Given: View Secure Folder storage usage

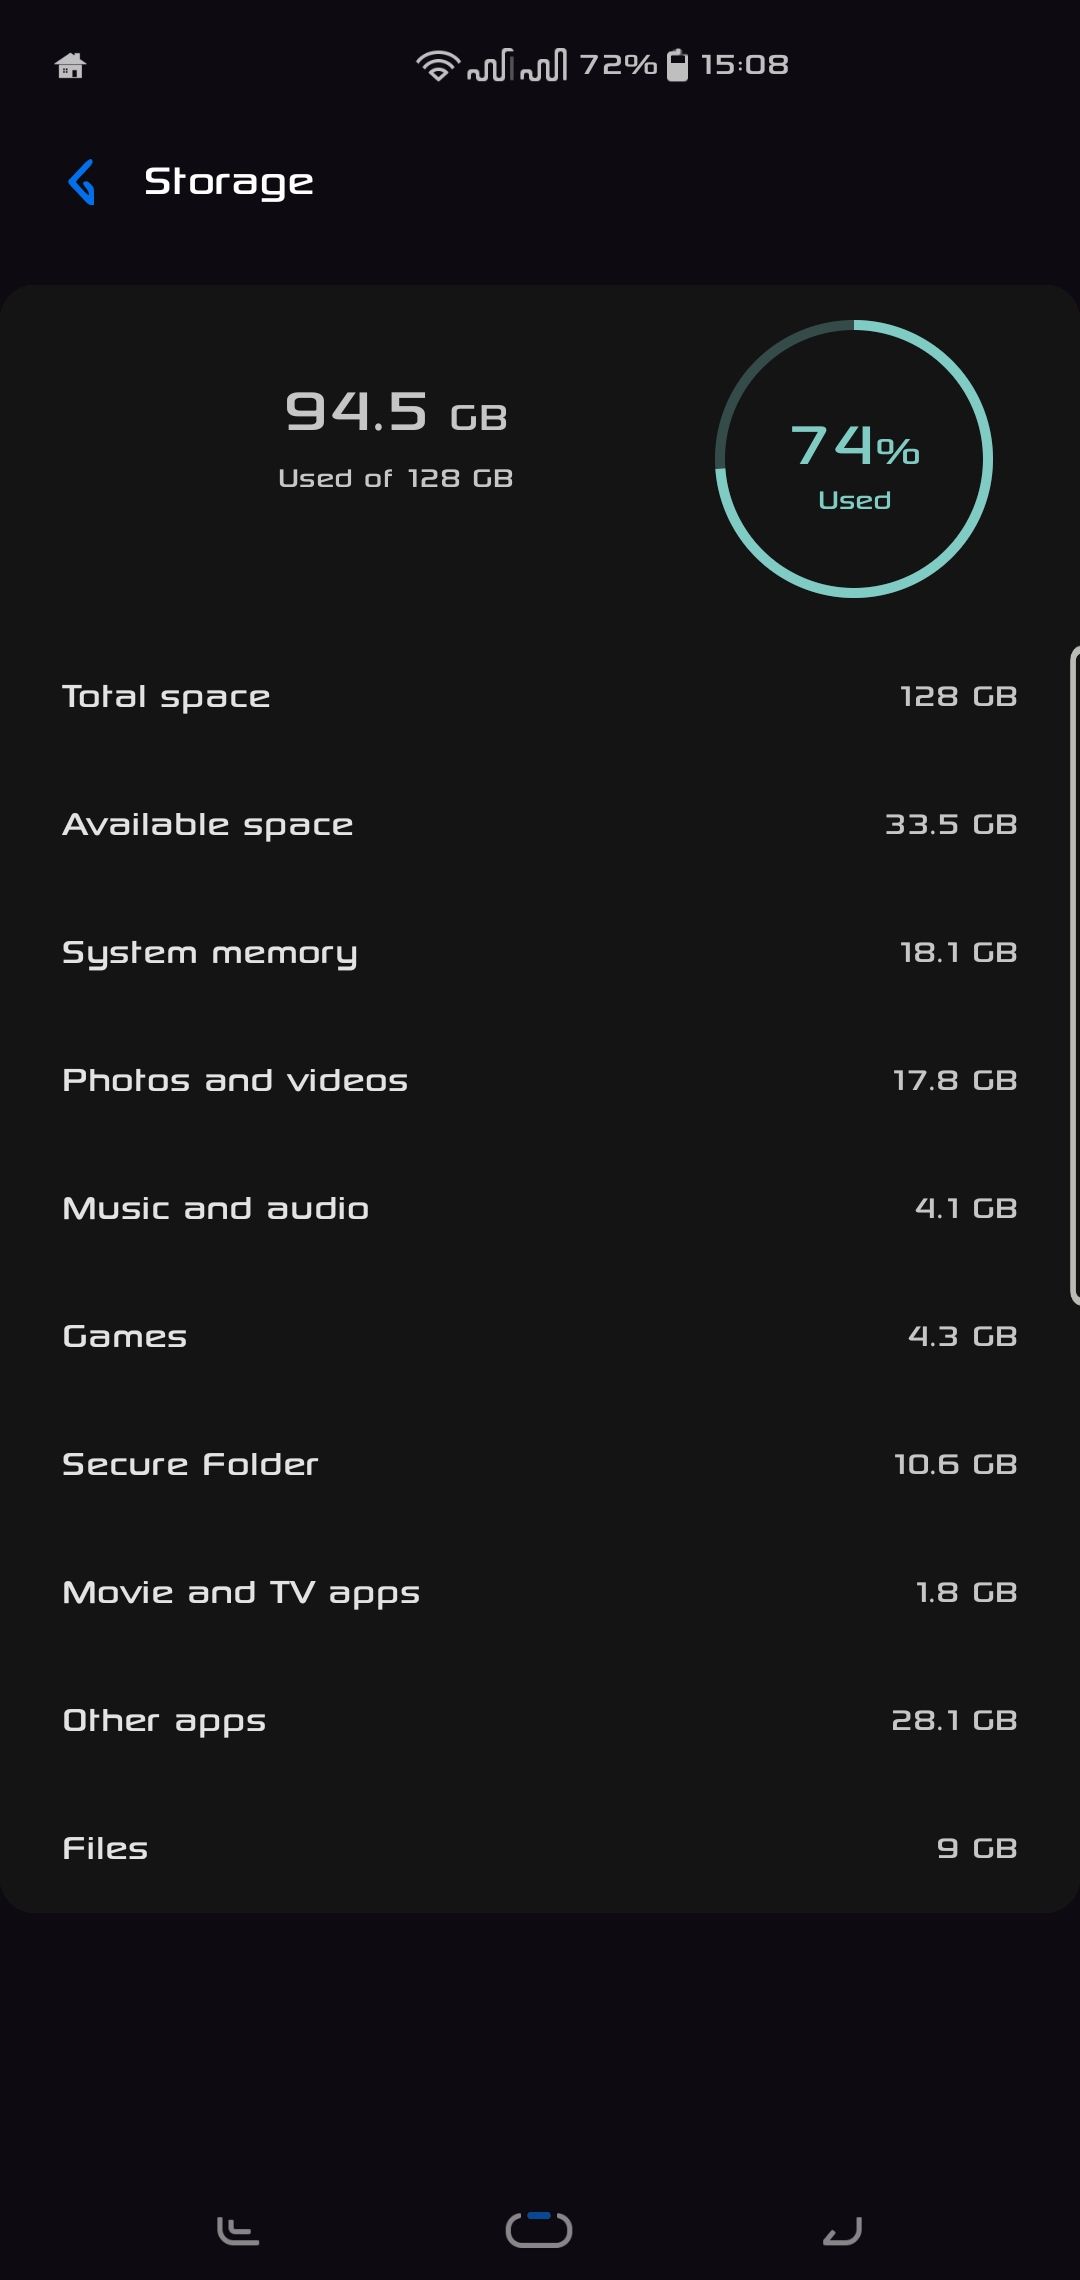Looking at the screenshot, I should click(540, 1464).
